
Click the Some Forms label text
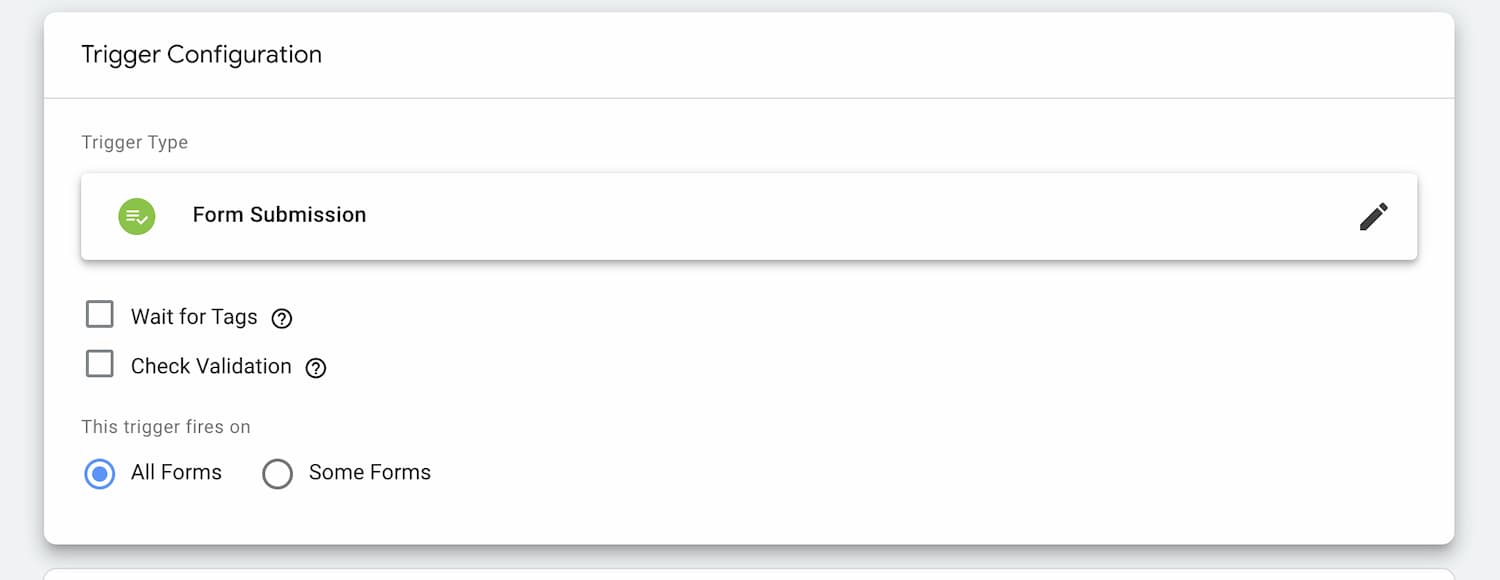tap(369, 472)
